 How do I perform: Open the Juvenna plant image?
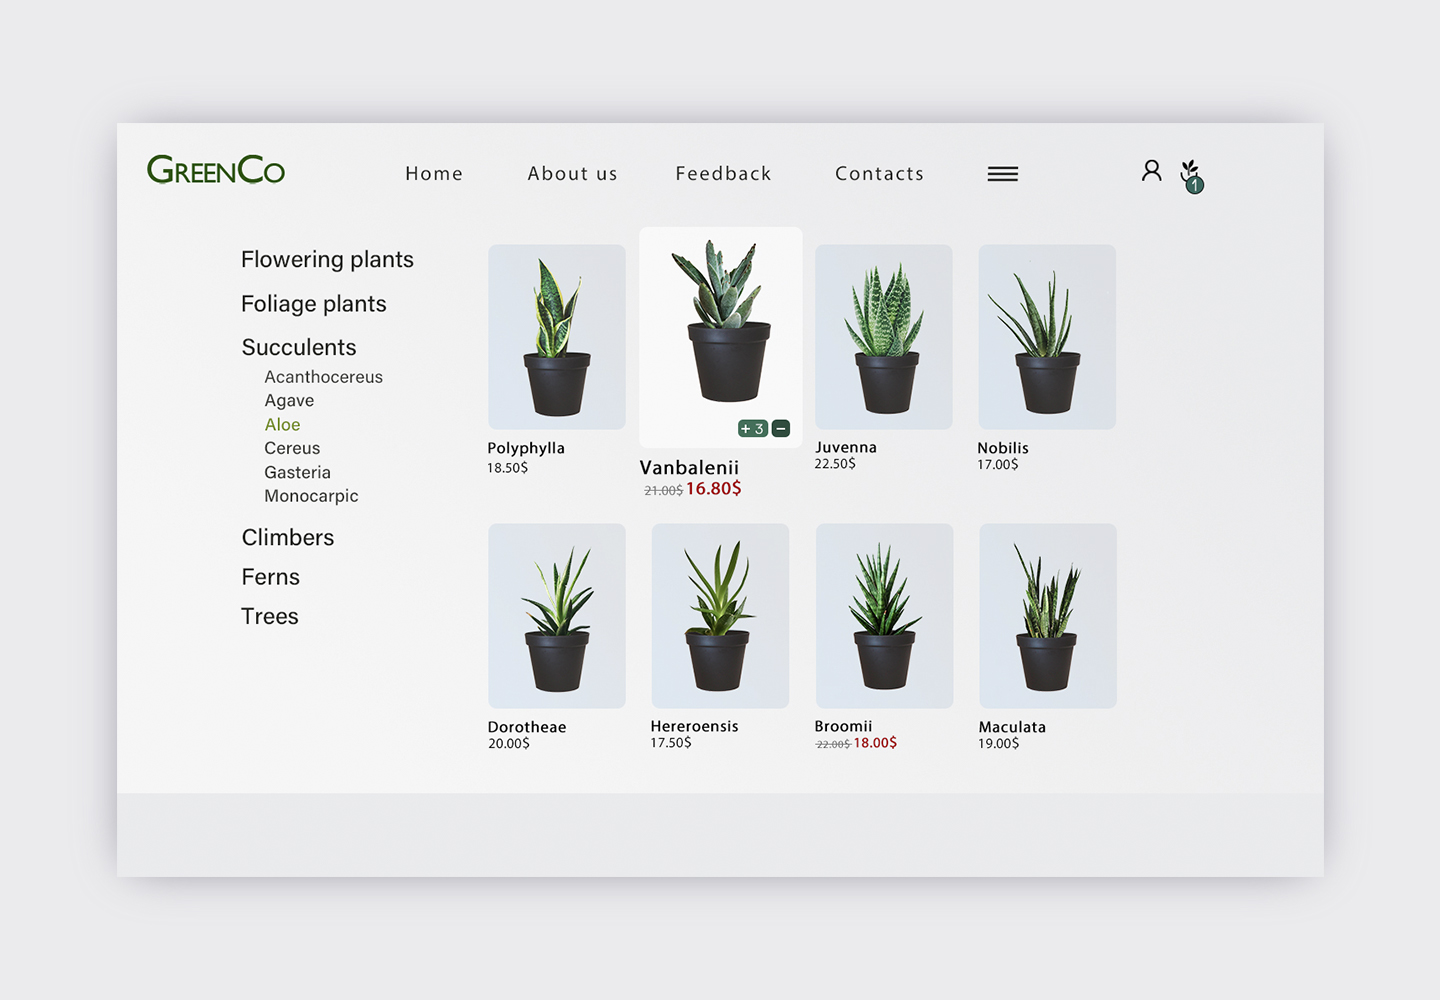tap(884, 337)
